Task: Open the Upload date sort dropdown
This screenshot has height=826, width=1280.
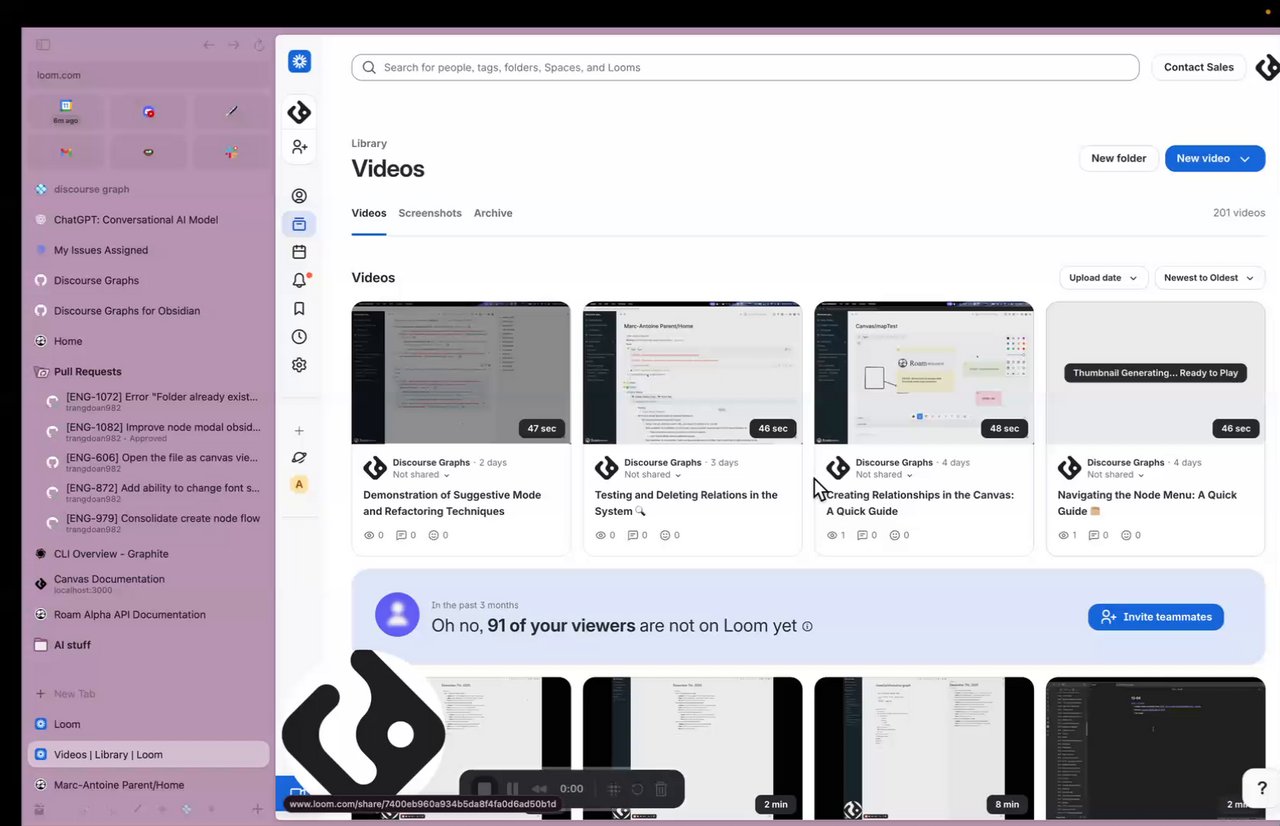Action: (1103, 278)
